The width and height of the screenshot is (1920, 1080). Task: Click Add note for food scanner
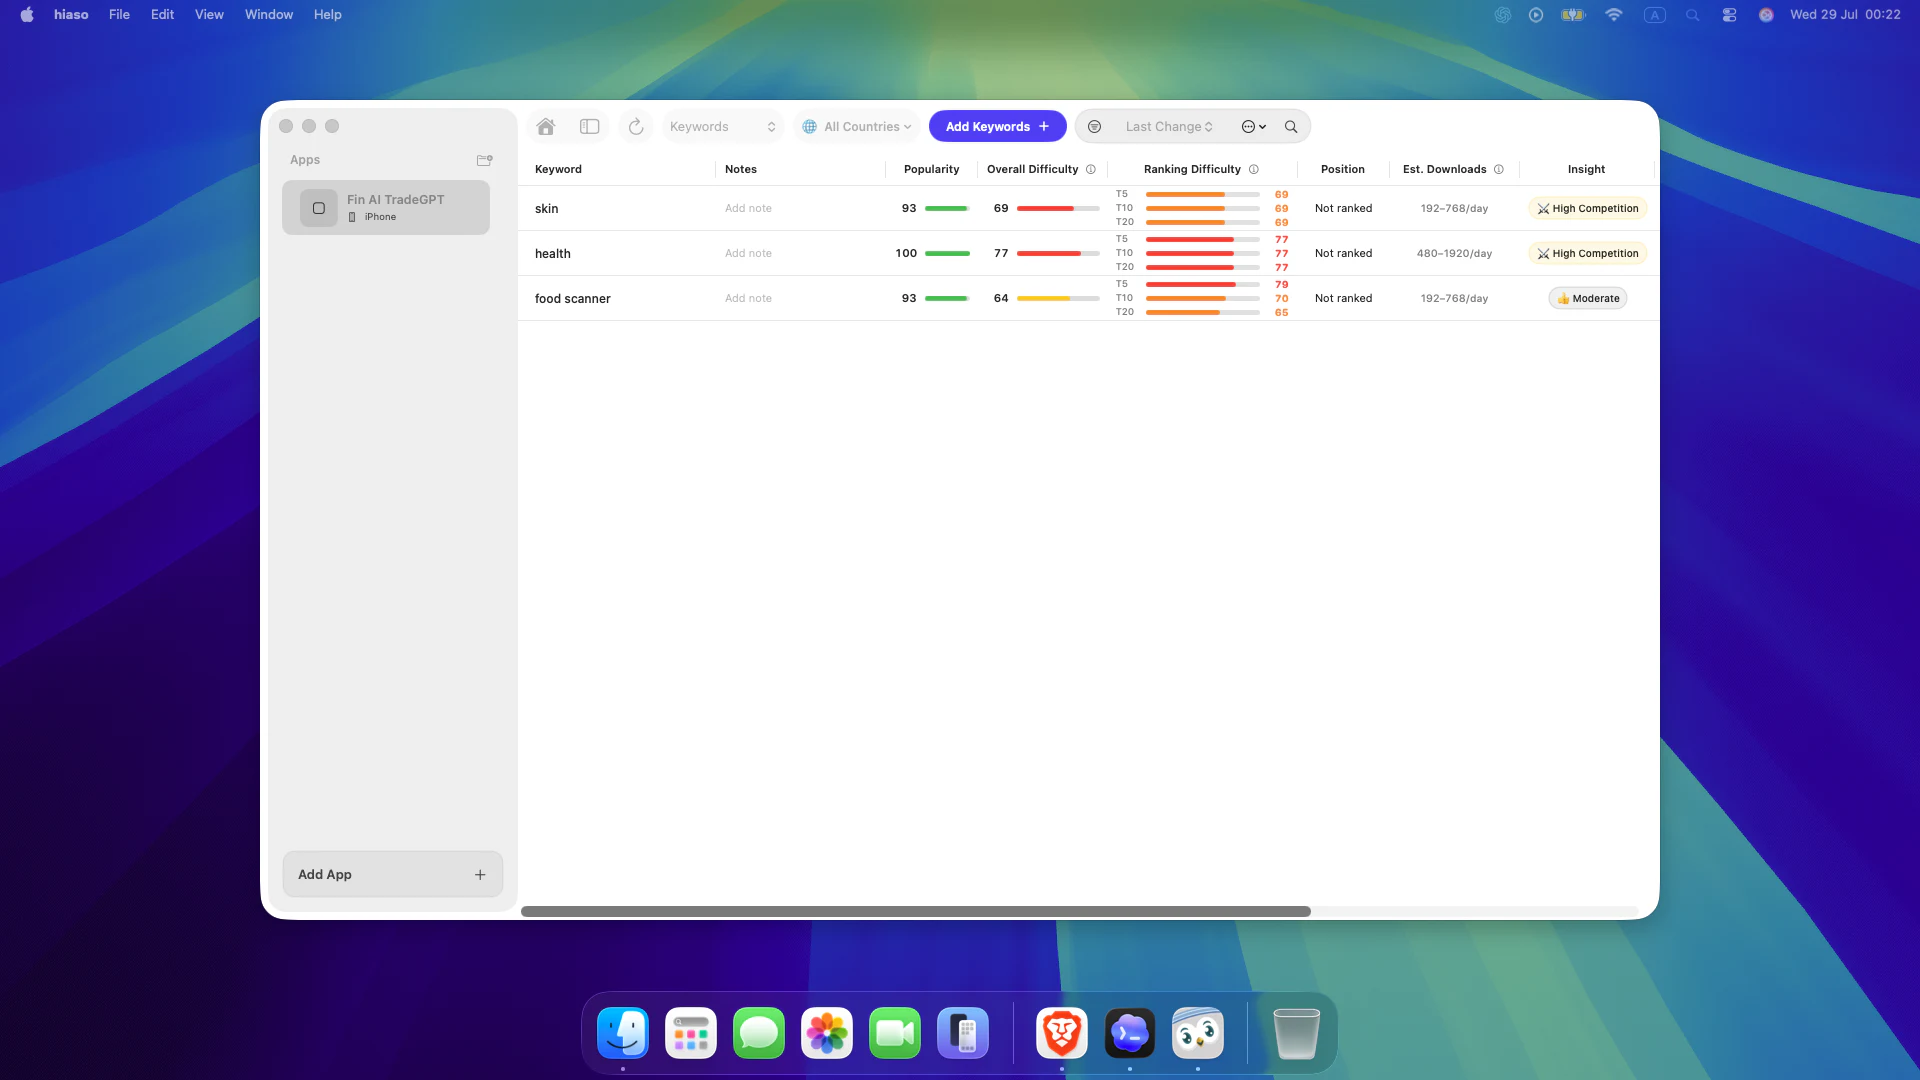click(x=748, y=298)
